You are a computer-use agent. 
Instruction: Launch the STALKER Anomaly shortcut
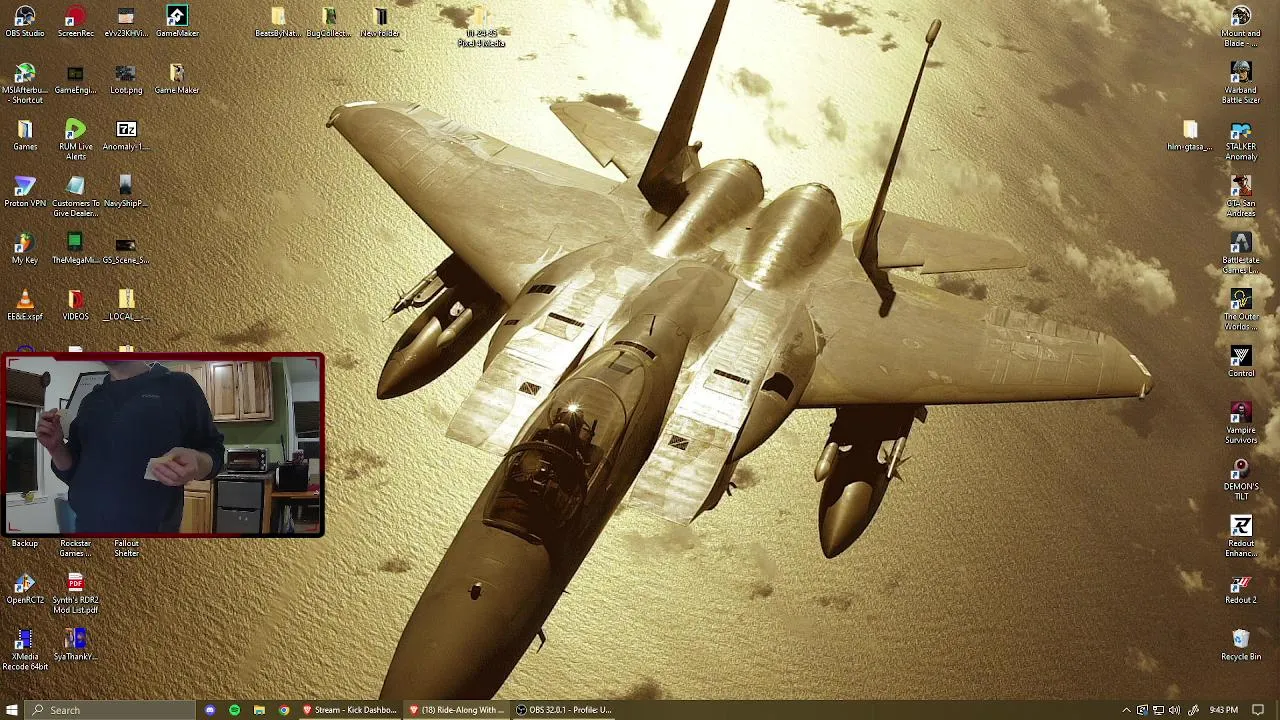1241,141
